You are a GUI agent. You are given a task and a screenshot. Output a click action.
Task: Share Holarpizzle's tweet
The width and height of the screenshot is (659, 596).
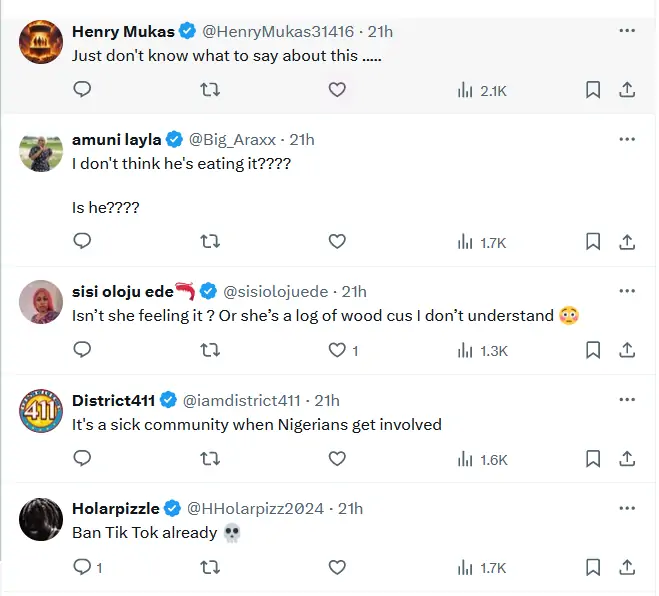(628, 567)
